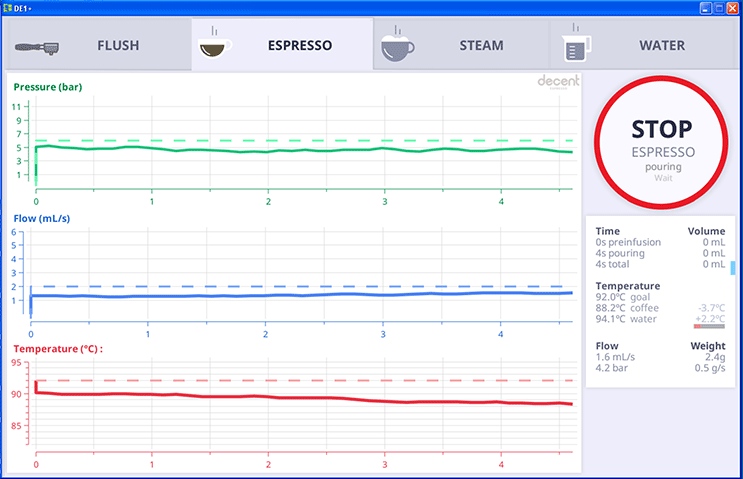The height and width of the screenshot is (479, 743).
Task: Click the Time section heading
Action: 607,231
